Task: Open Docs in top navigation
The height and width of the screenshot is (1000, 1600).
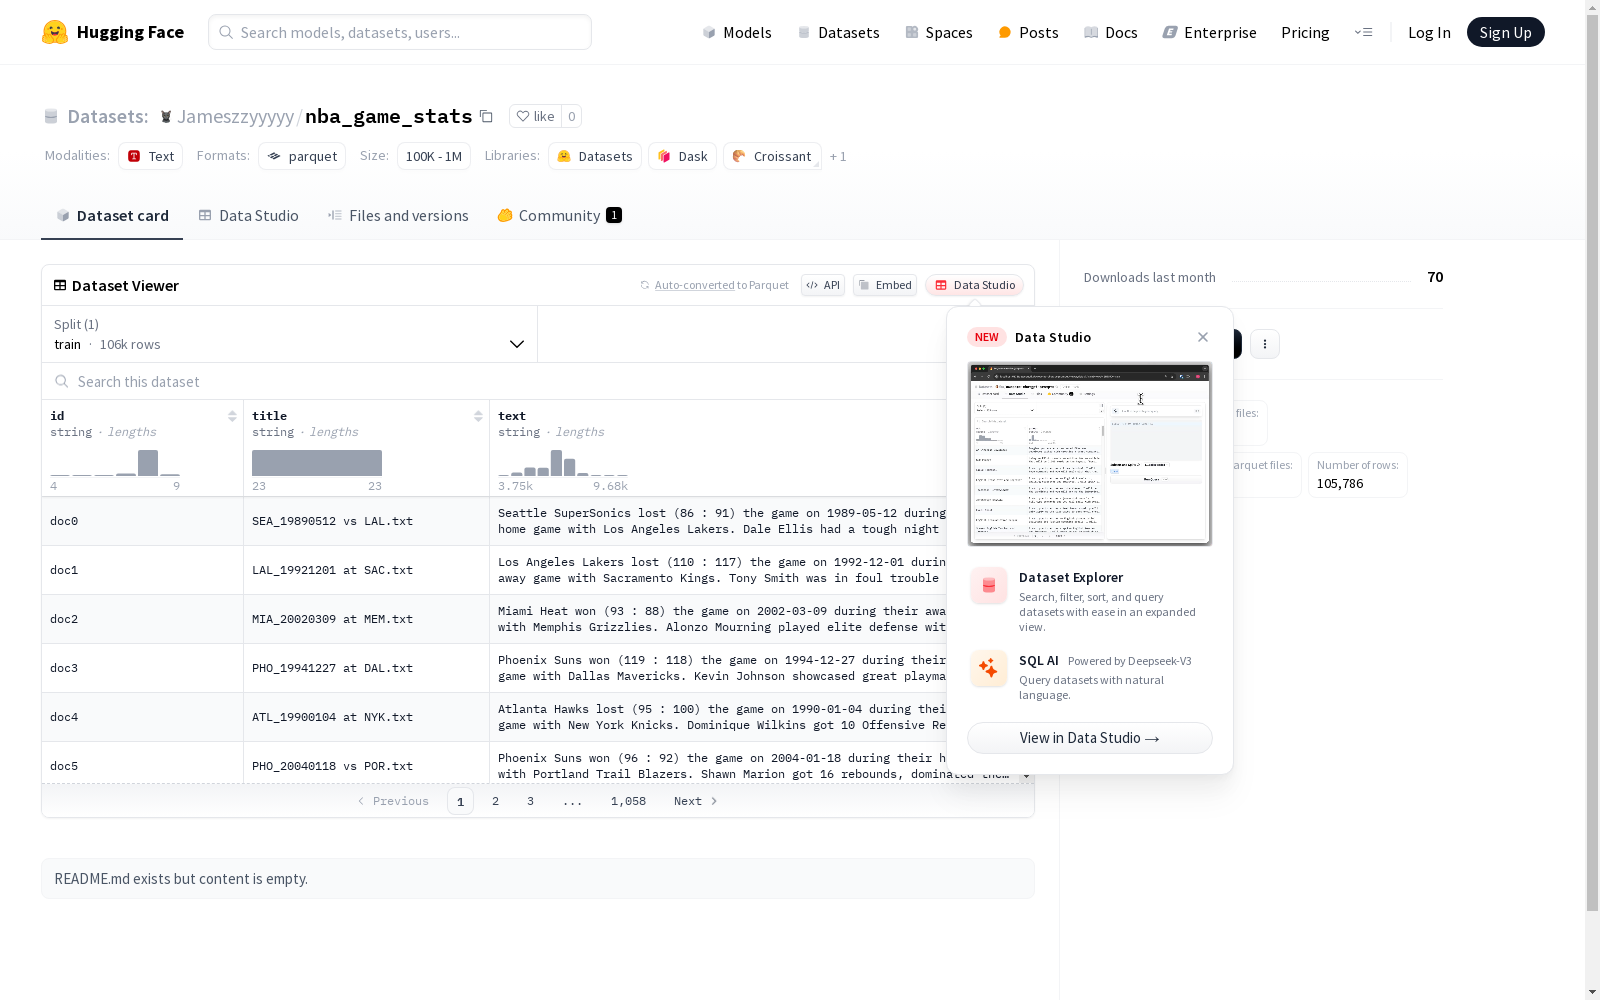Action: (1111, 32)
